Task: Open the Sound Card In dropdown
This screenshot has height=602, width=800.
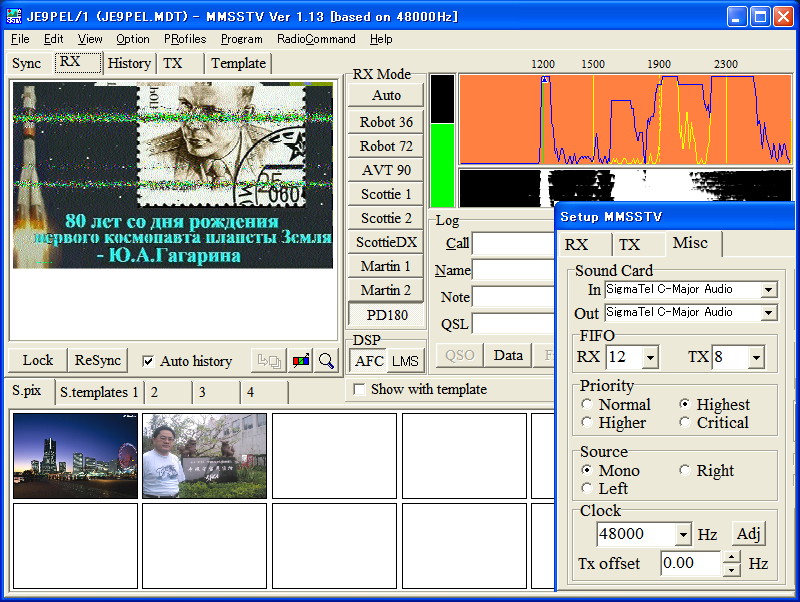Action: 768,290
